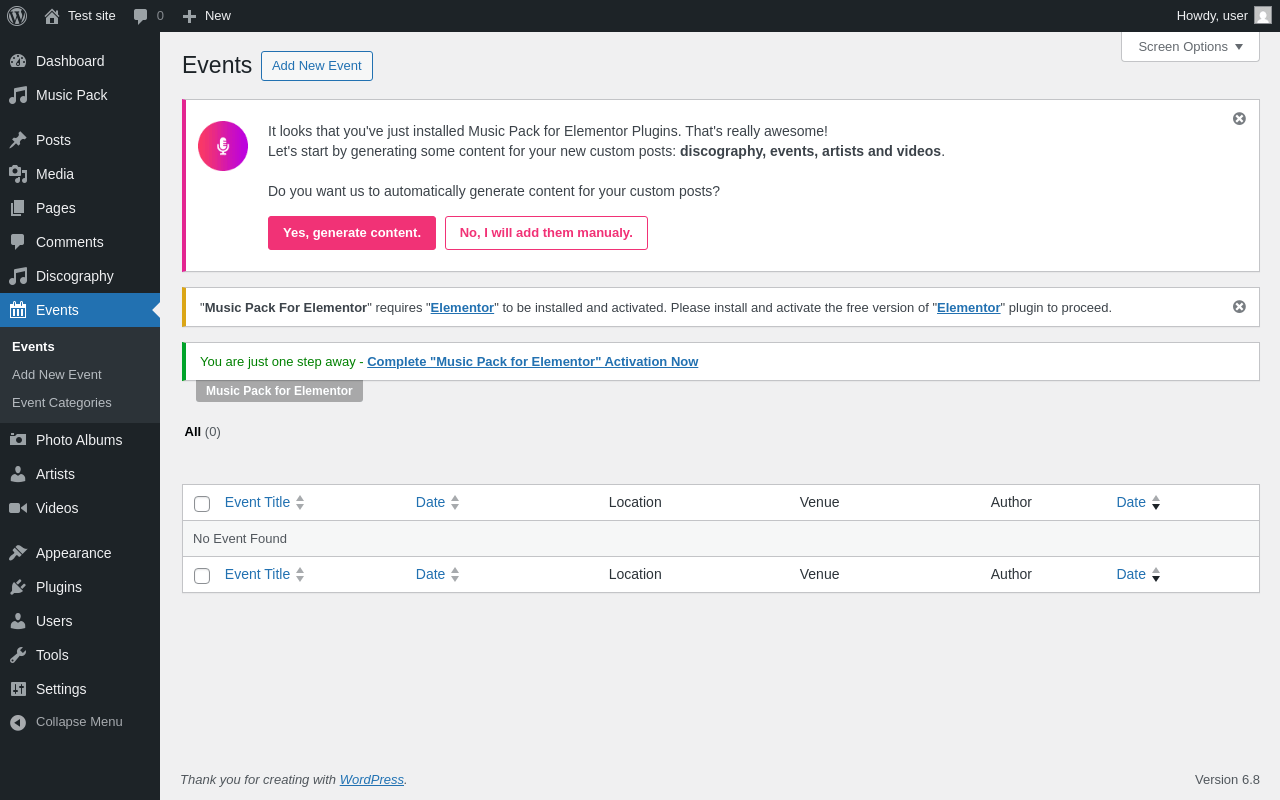Click the user avatar icon
1280x800 pixels.
click(x=1263, y=15)
